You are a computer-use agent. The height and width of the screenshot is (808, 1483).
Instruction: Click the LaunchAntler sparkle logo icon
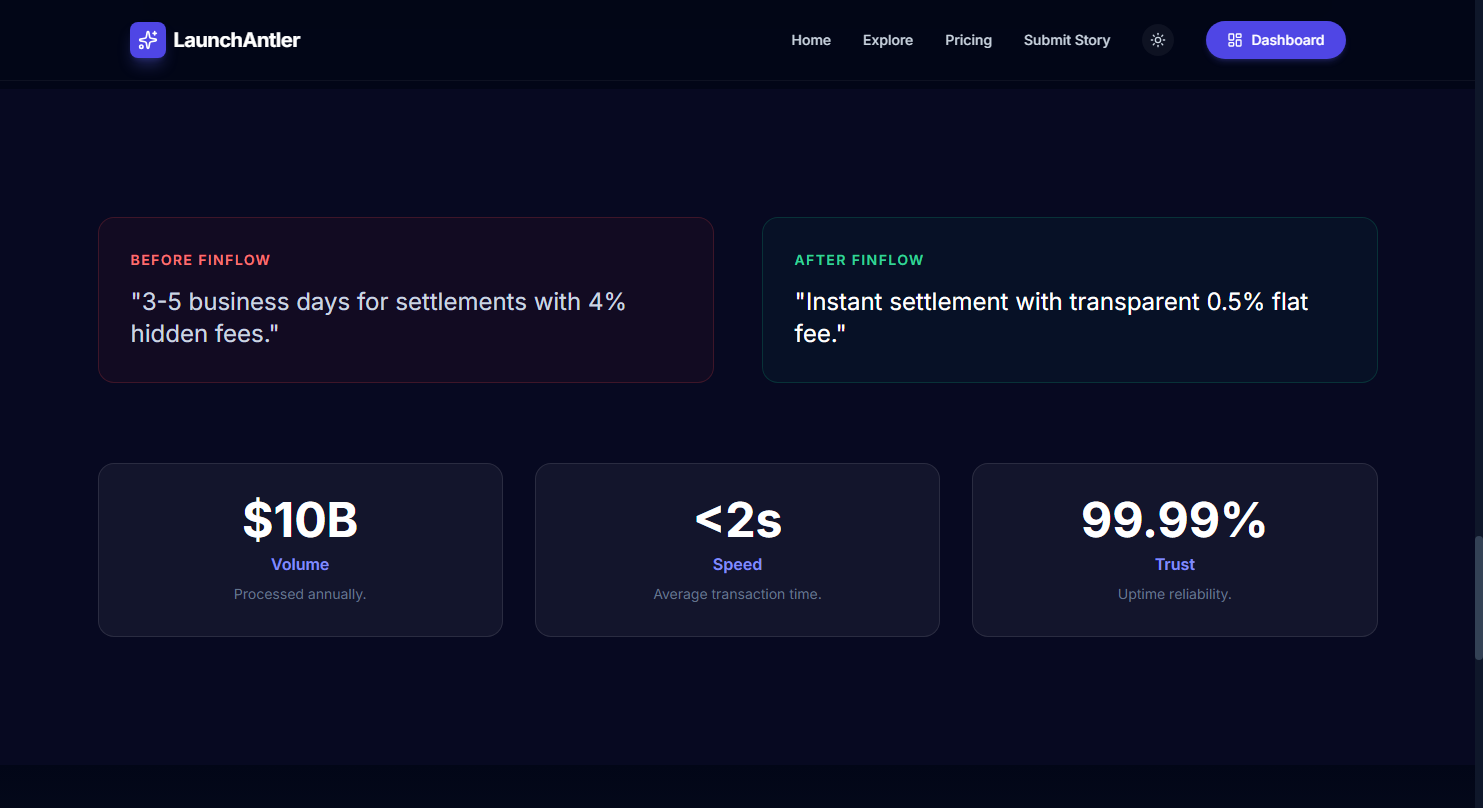(x=148, y=40)
